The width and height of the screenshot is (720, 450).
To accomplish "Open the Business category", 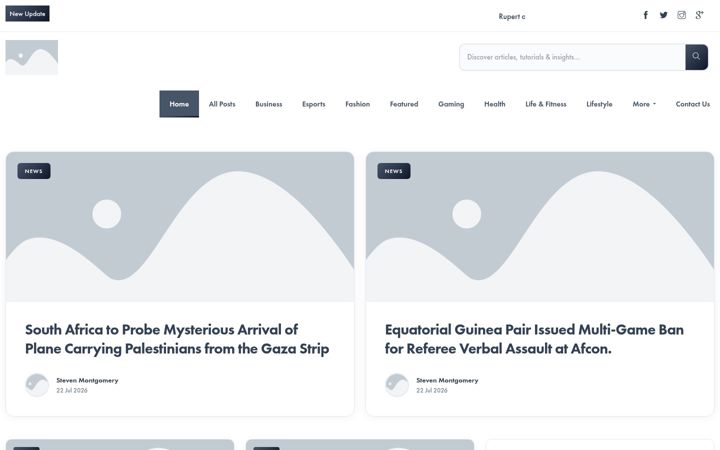I will (x=269, y=104).
